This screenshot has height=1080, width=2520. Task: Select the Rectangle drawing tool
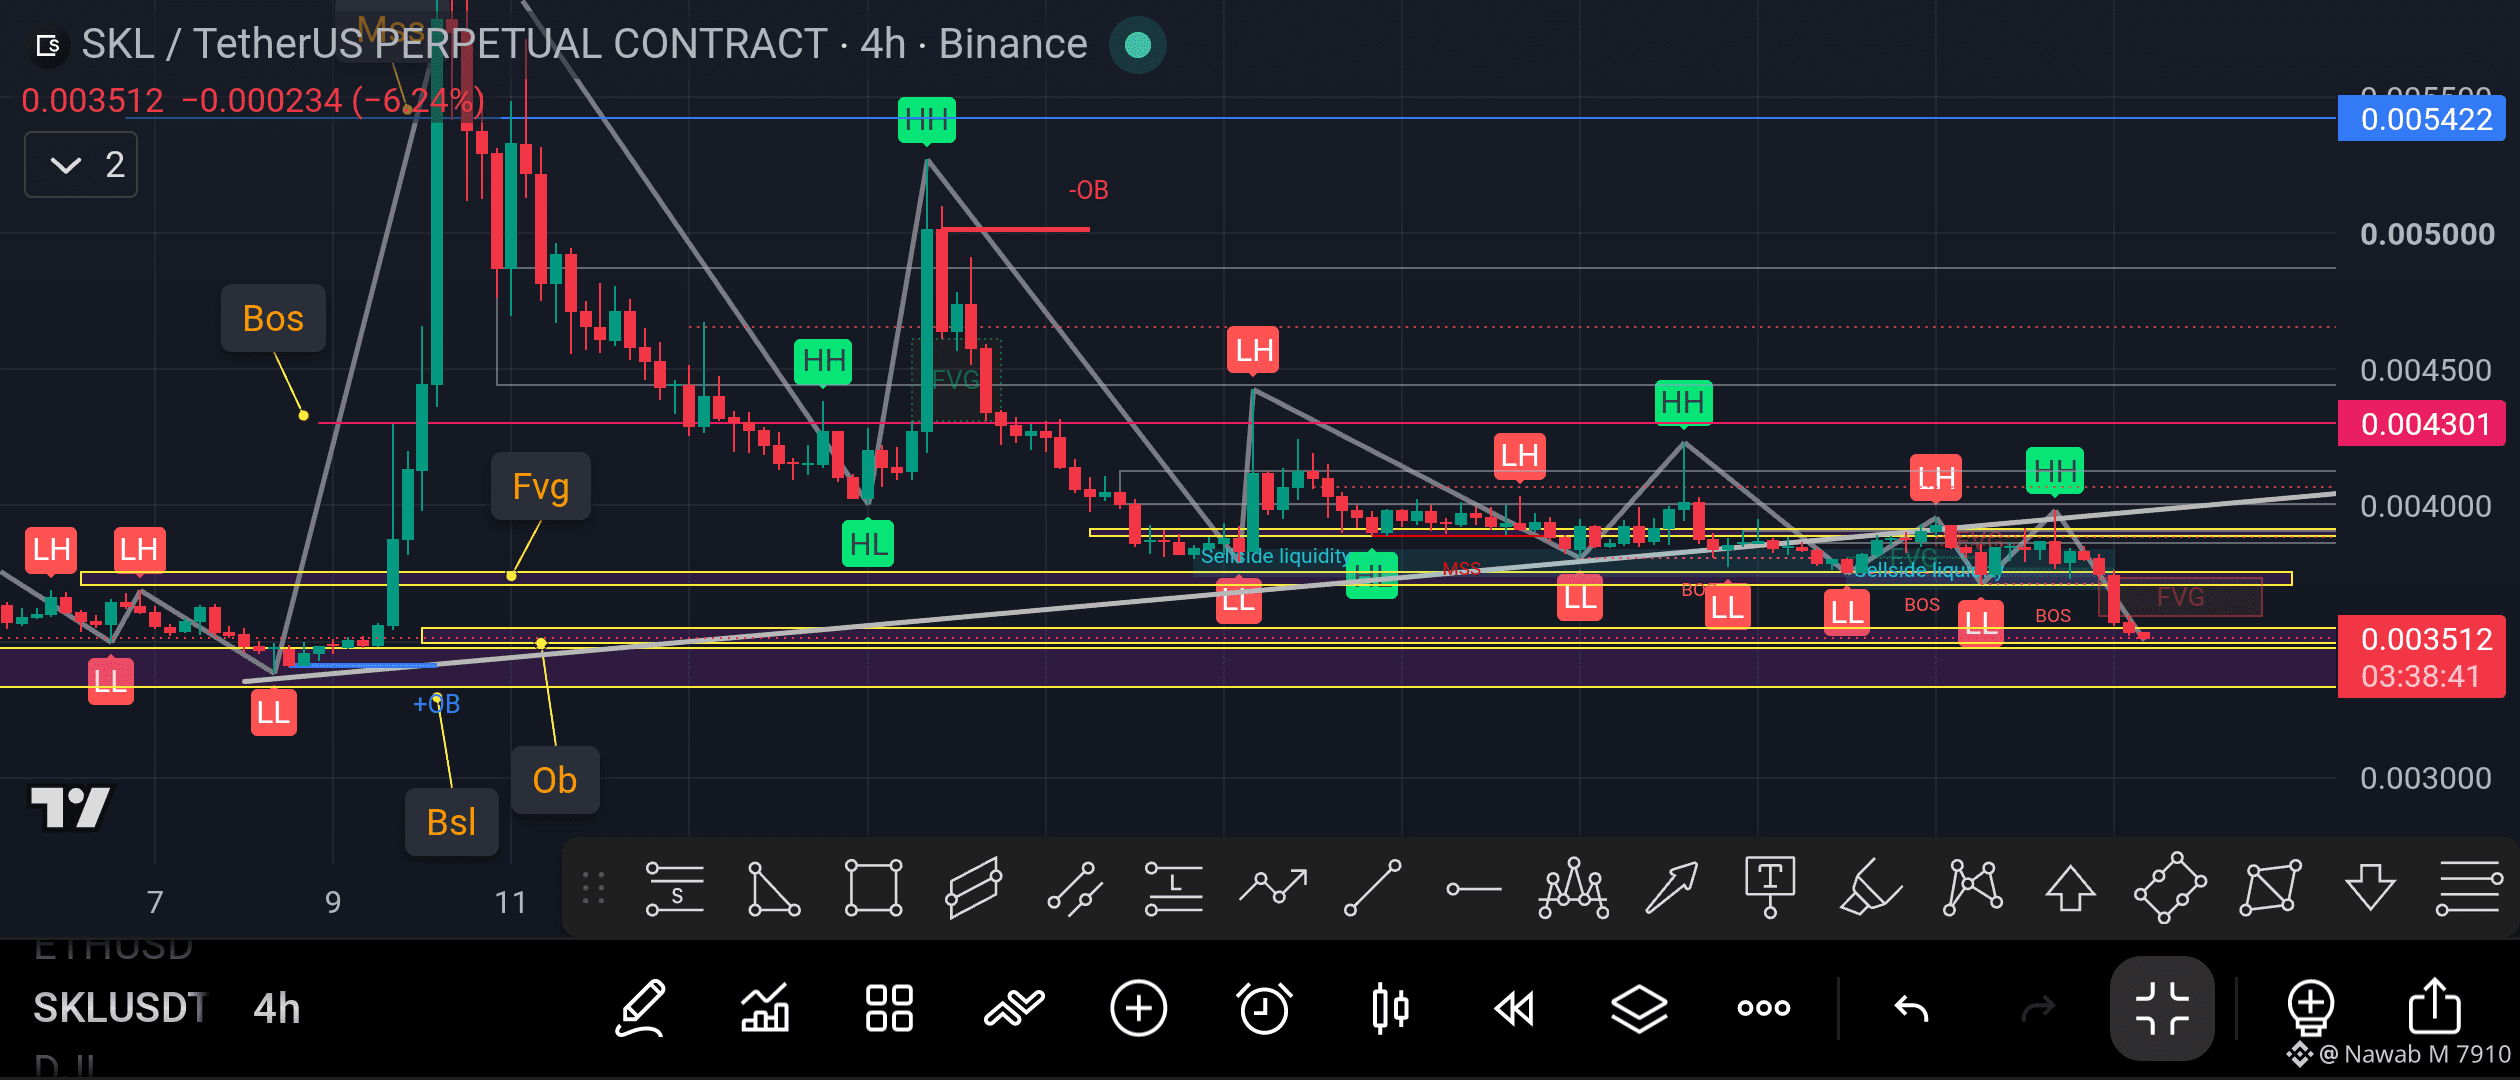(873, 888)
